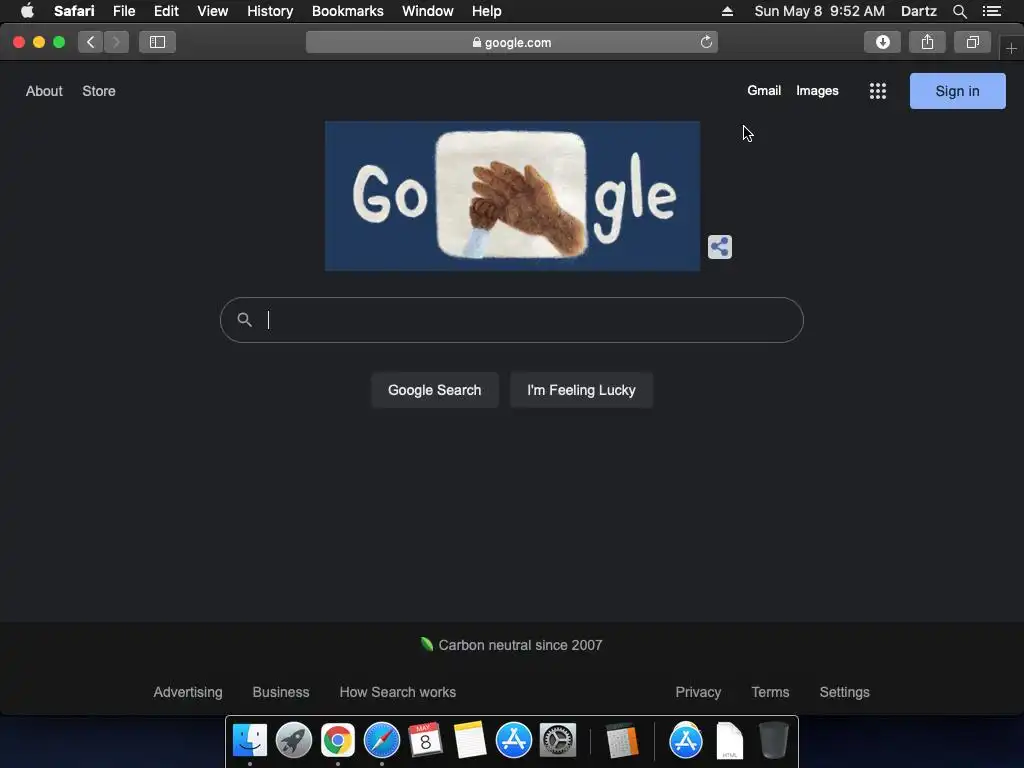Open the HTML file in the Dock

click(x=729, y=740)
